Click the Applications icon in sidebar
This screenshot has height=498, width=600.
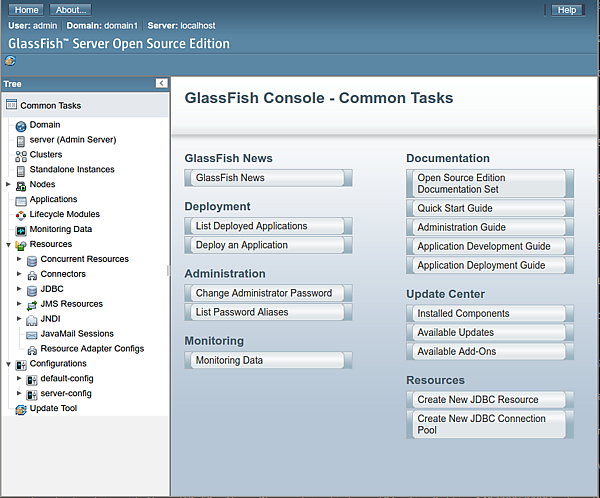[x=20, y=200]
